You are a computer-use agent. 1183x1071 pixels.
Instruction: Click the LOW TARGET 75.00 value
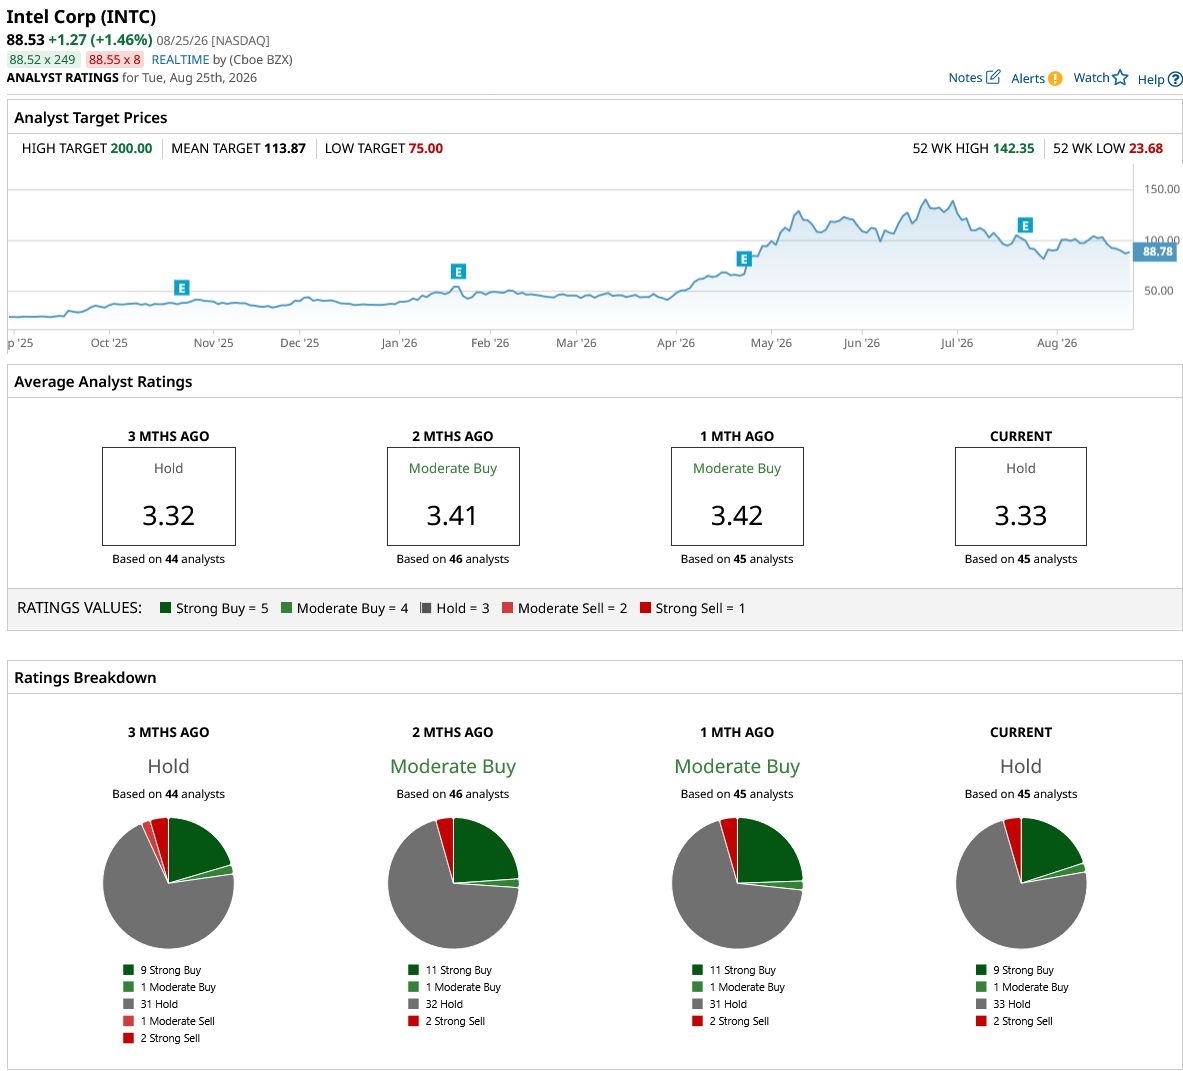426,149
